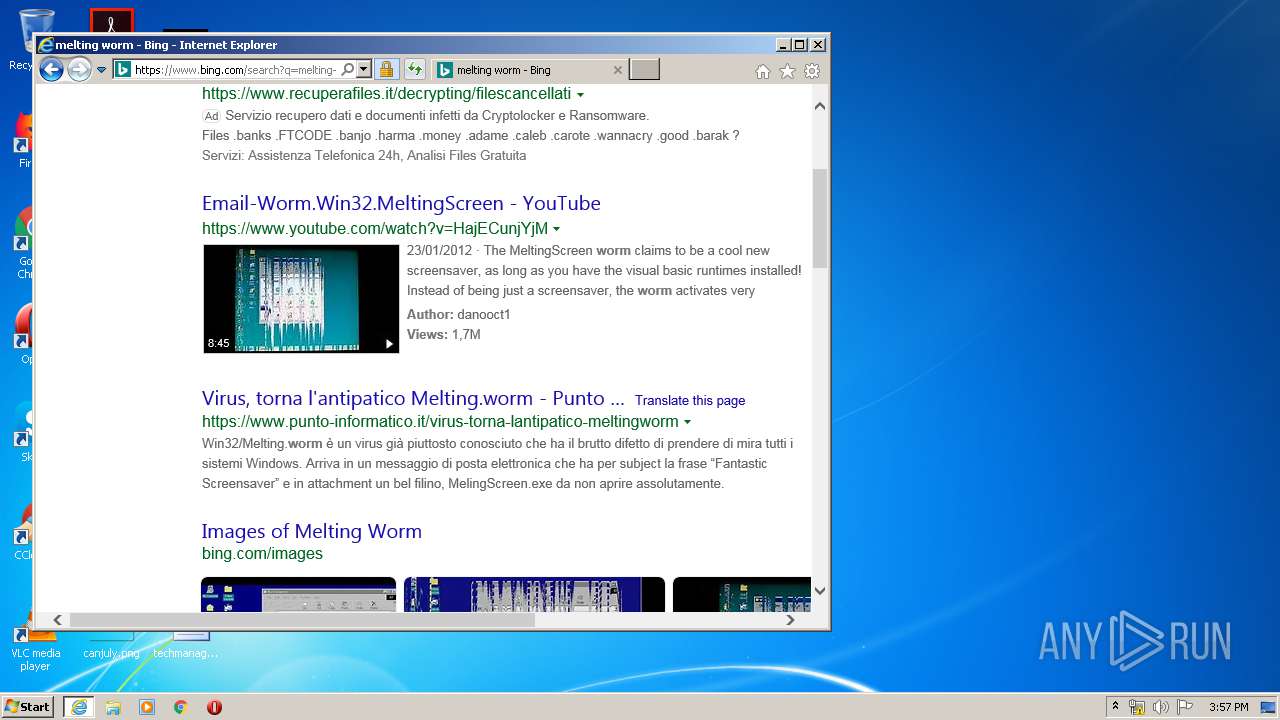Click the horizontal scrollbar right arrow
The height and width of the screenshot is (720, 1280).
pos(790,620)
